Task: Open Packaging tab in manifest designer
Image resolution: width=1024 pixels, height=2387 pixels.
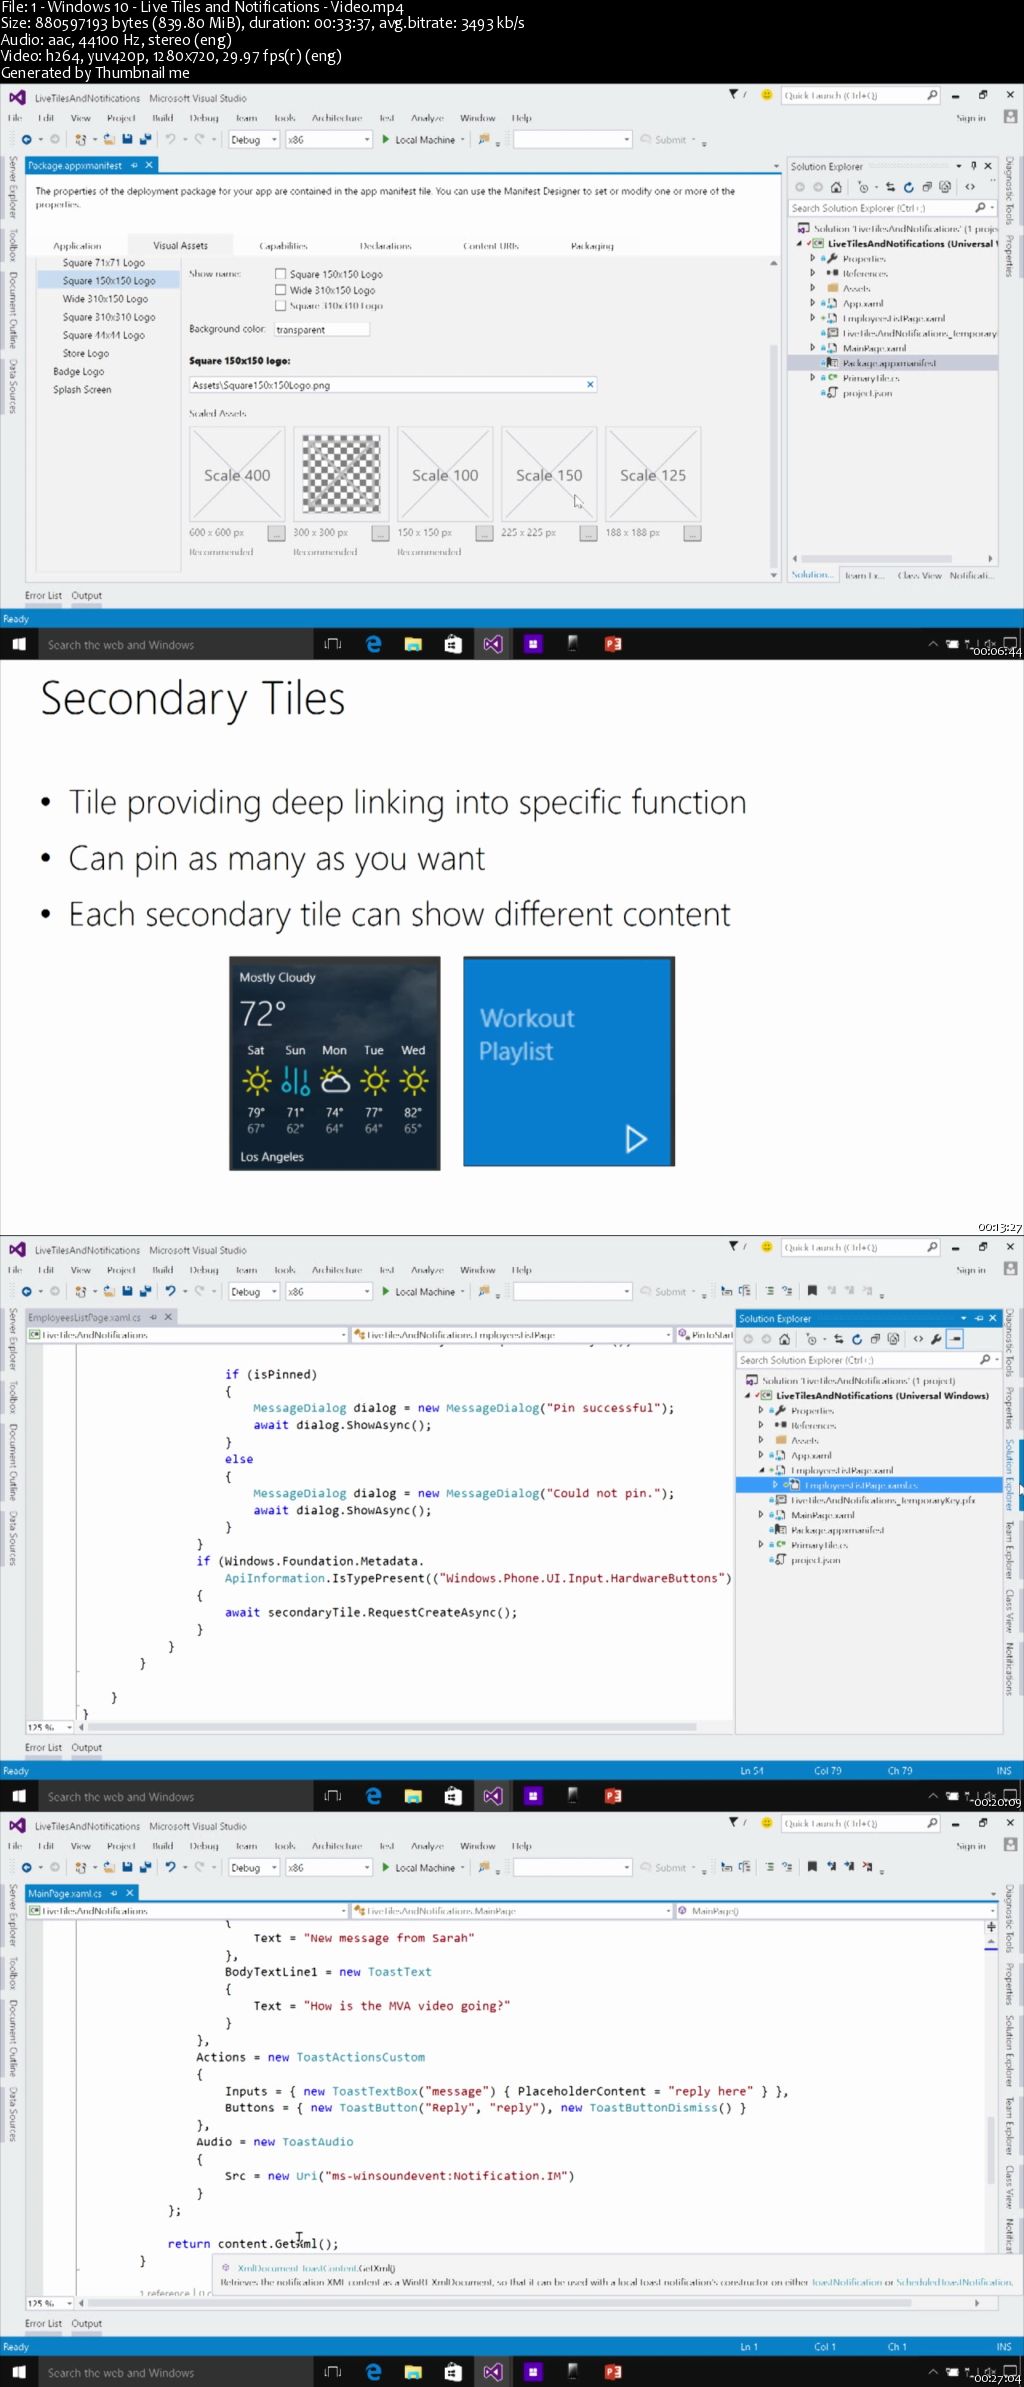Action: [592, 245]
